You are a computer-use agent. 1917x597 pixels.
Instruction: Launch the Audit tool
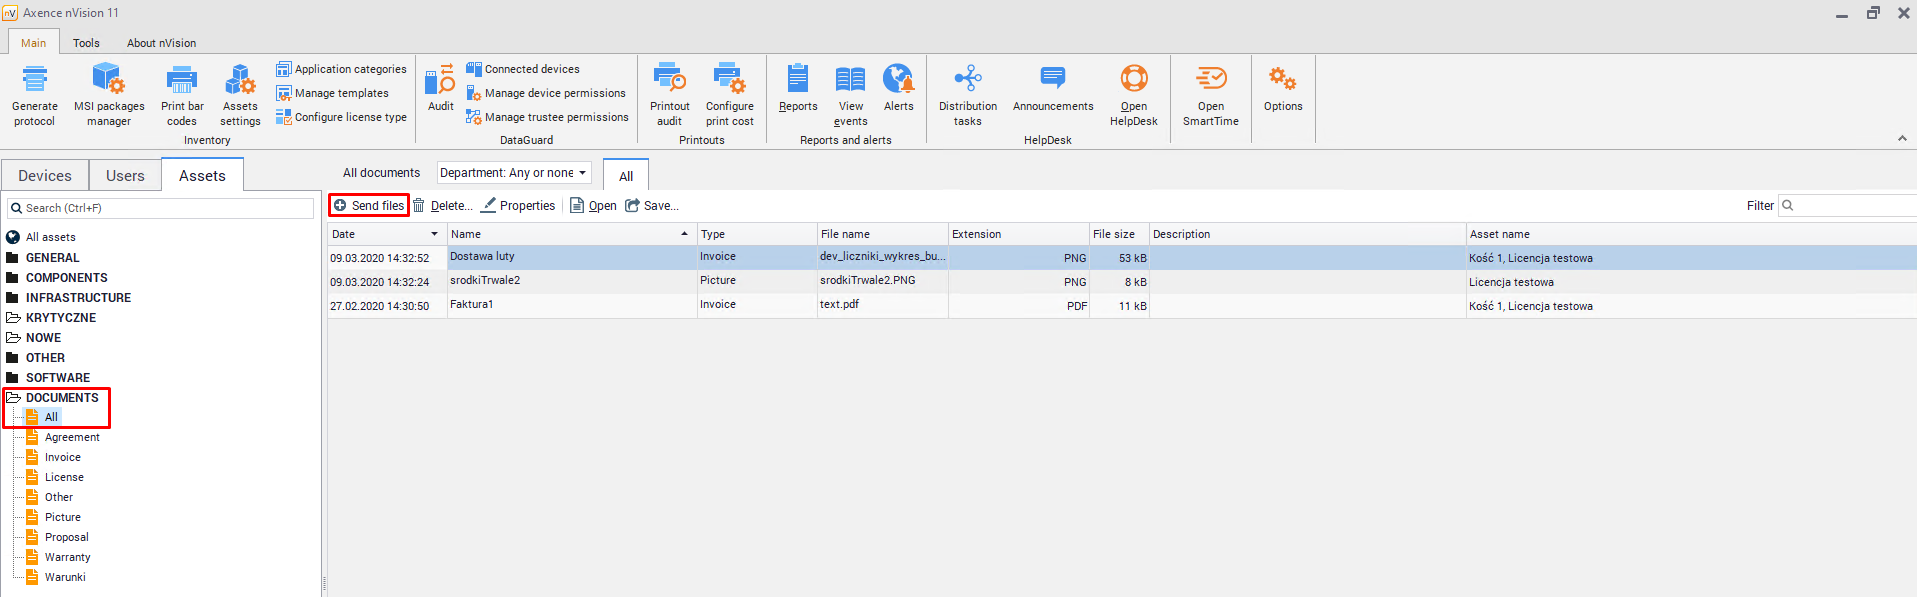440,80
